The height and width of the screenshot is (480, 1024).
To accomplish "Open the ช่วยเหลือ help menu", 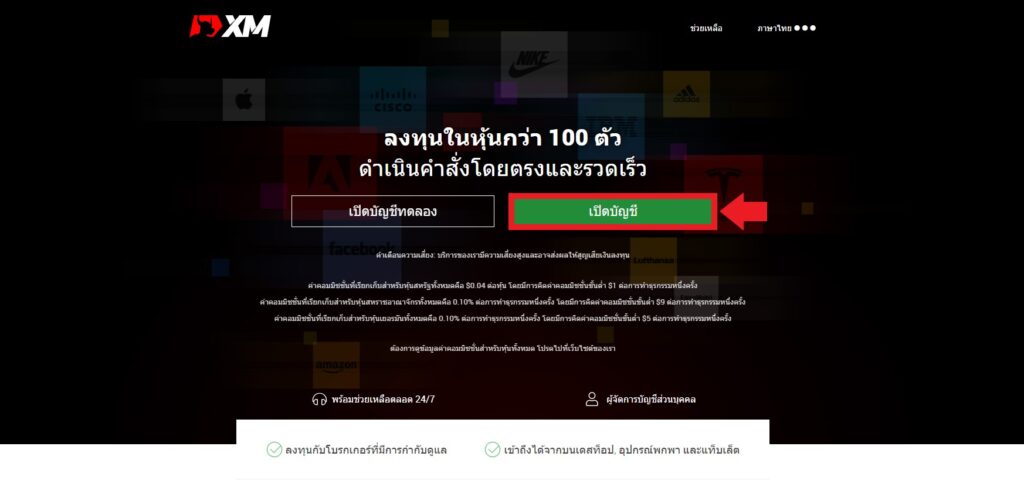I will [706, 28].
